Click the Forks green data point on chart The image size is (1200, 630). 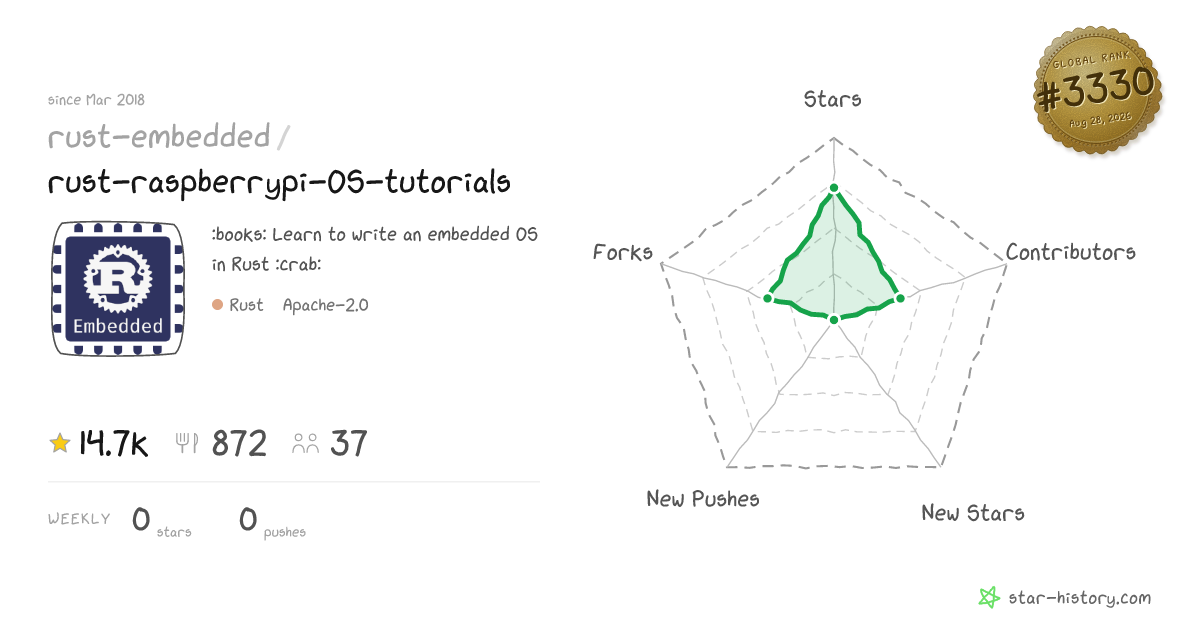768,298
